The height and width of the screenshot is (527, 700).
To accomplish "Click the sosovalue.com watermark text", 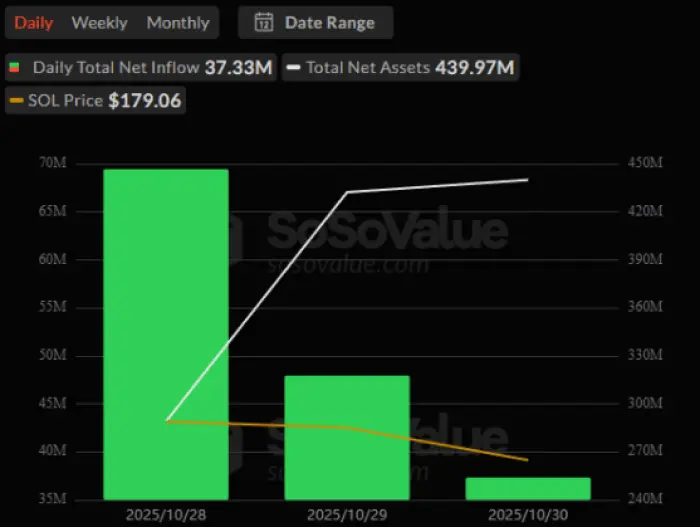I will click(348, 265).
